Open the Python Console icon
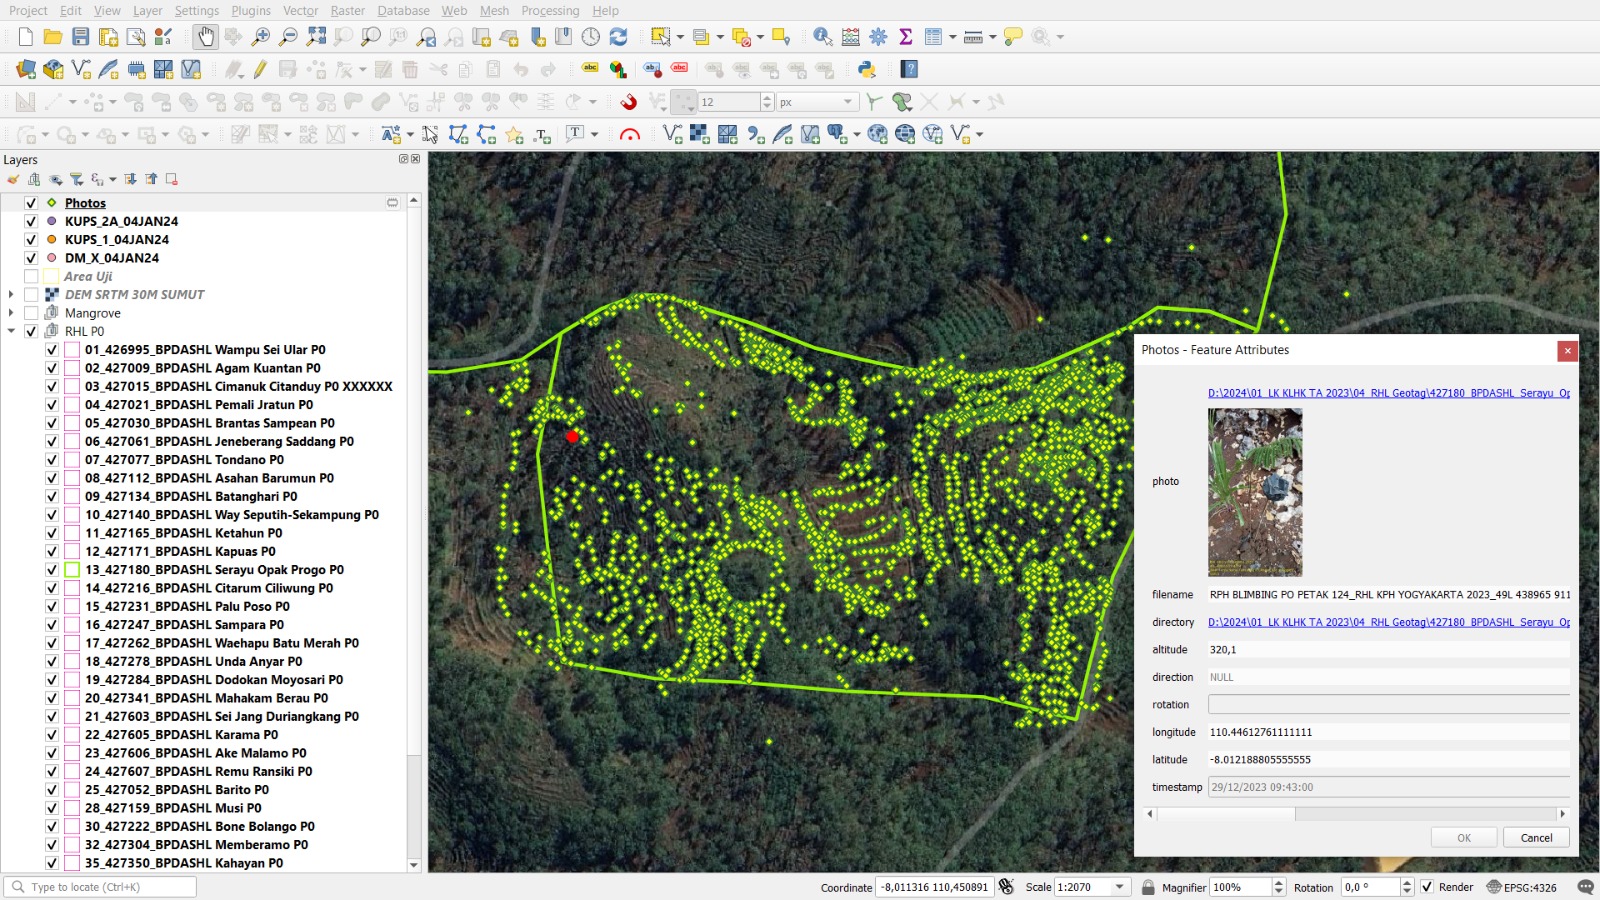Viewport: 1600px width, 900px height. coord(867,69)
